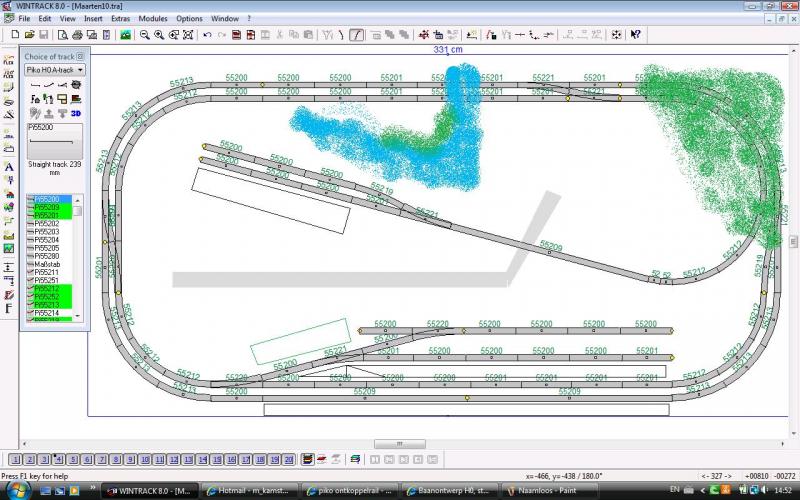Open the File menu
The width and height of the screenshot is (800, 500).
click(x=24, y=18)
